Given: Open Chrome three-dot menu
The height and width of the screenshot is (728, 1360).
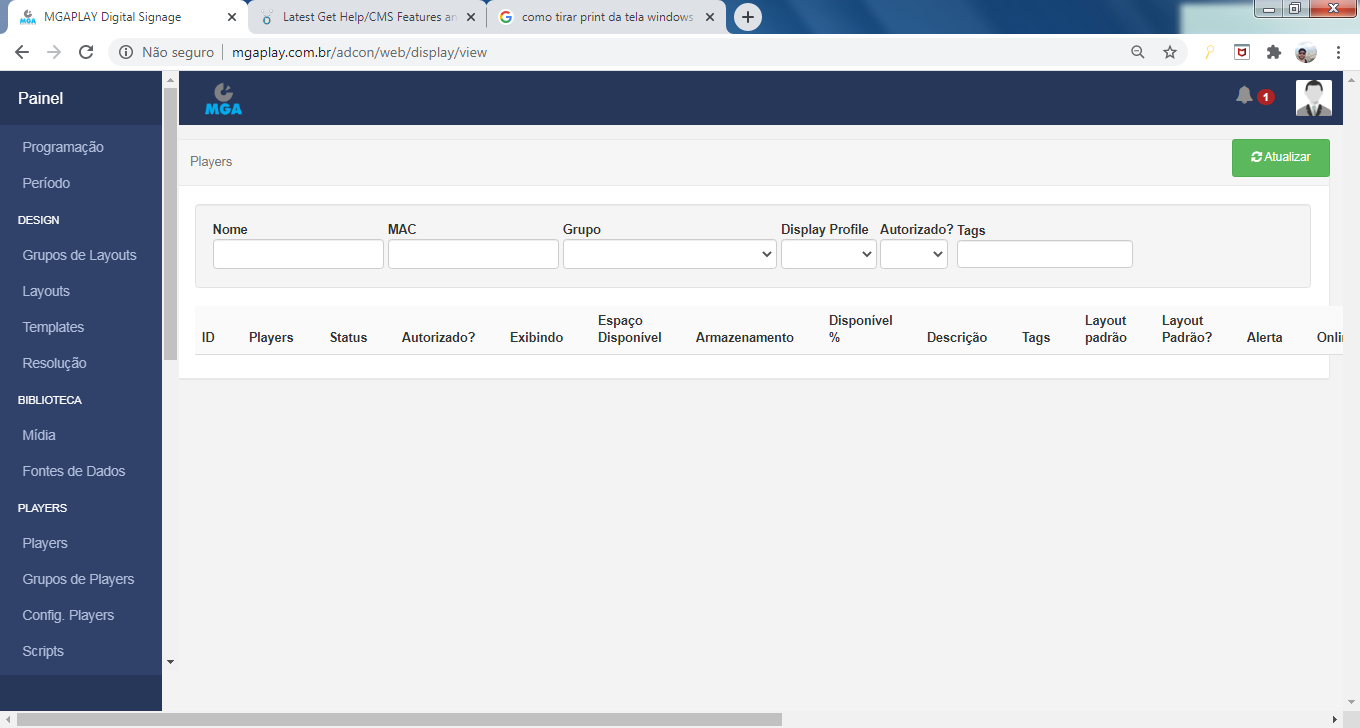Looking at the screenshot, I should coord(1338,52).
